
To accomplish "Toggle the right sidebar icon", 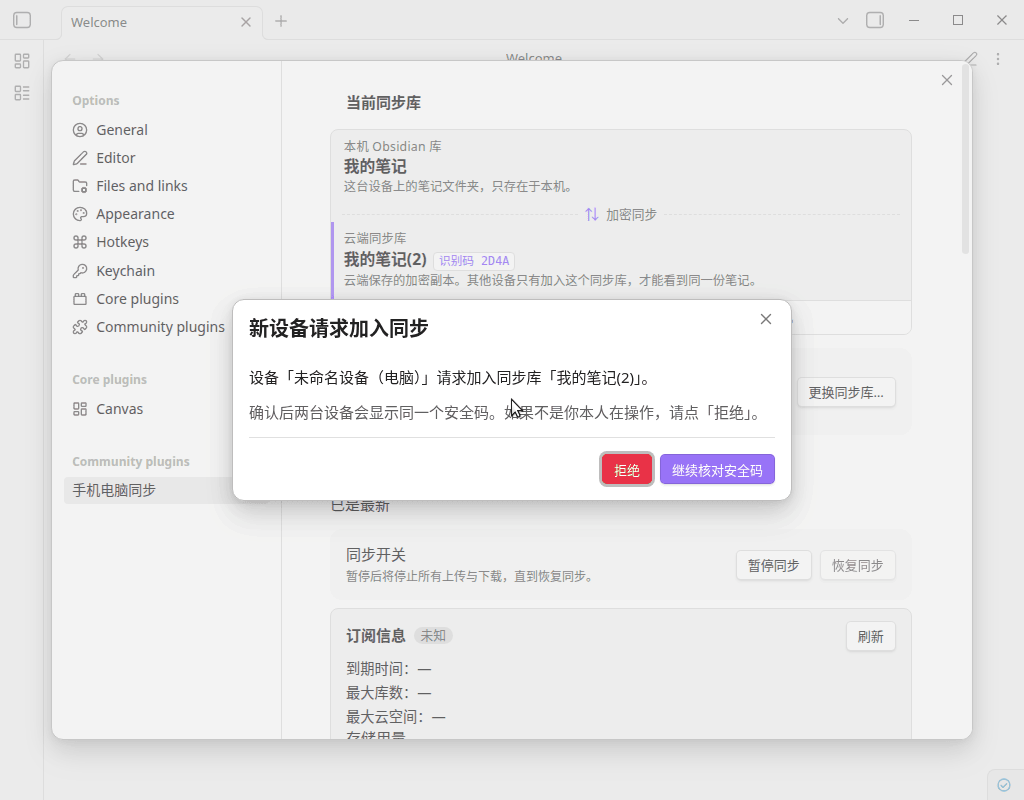I will 874,20.
